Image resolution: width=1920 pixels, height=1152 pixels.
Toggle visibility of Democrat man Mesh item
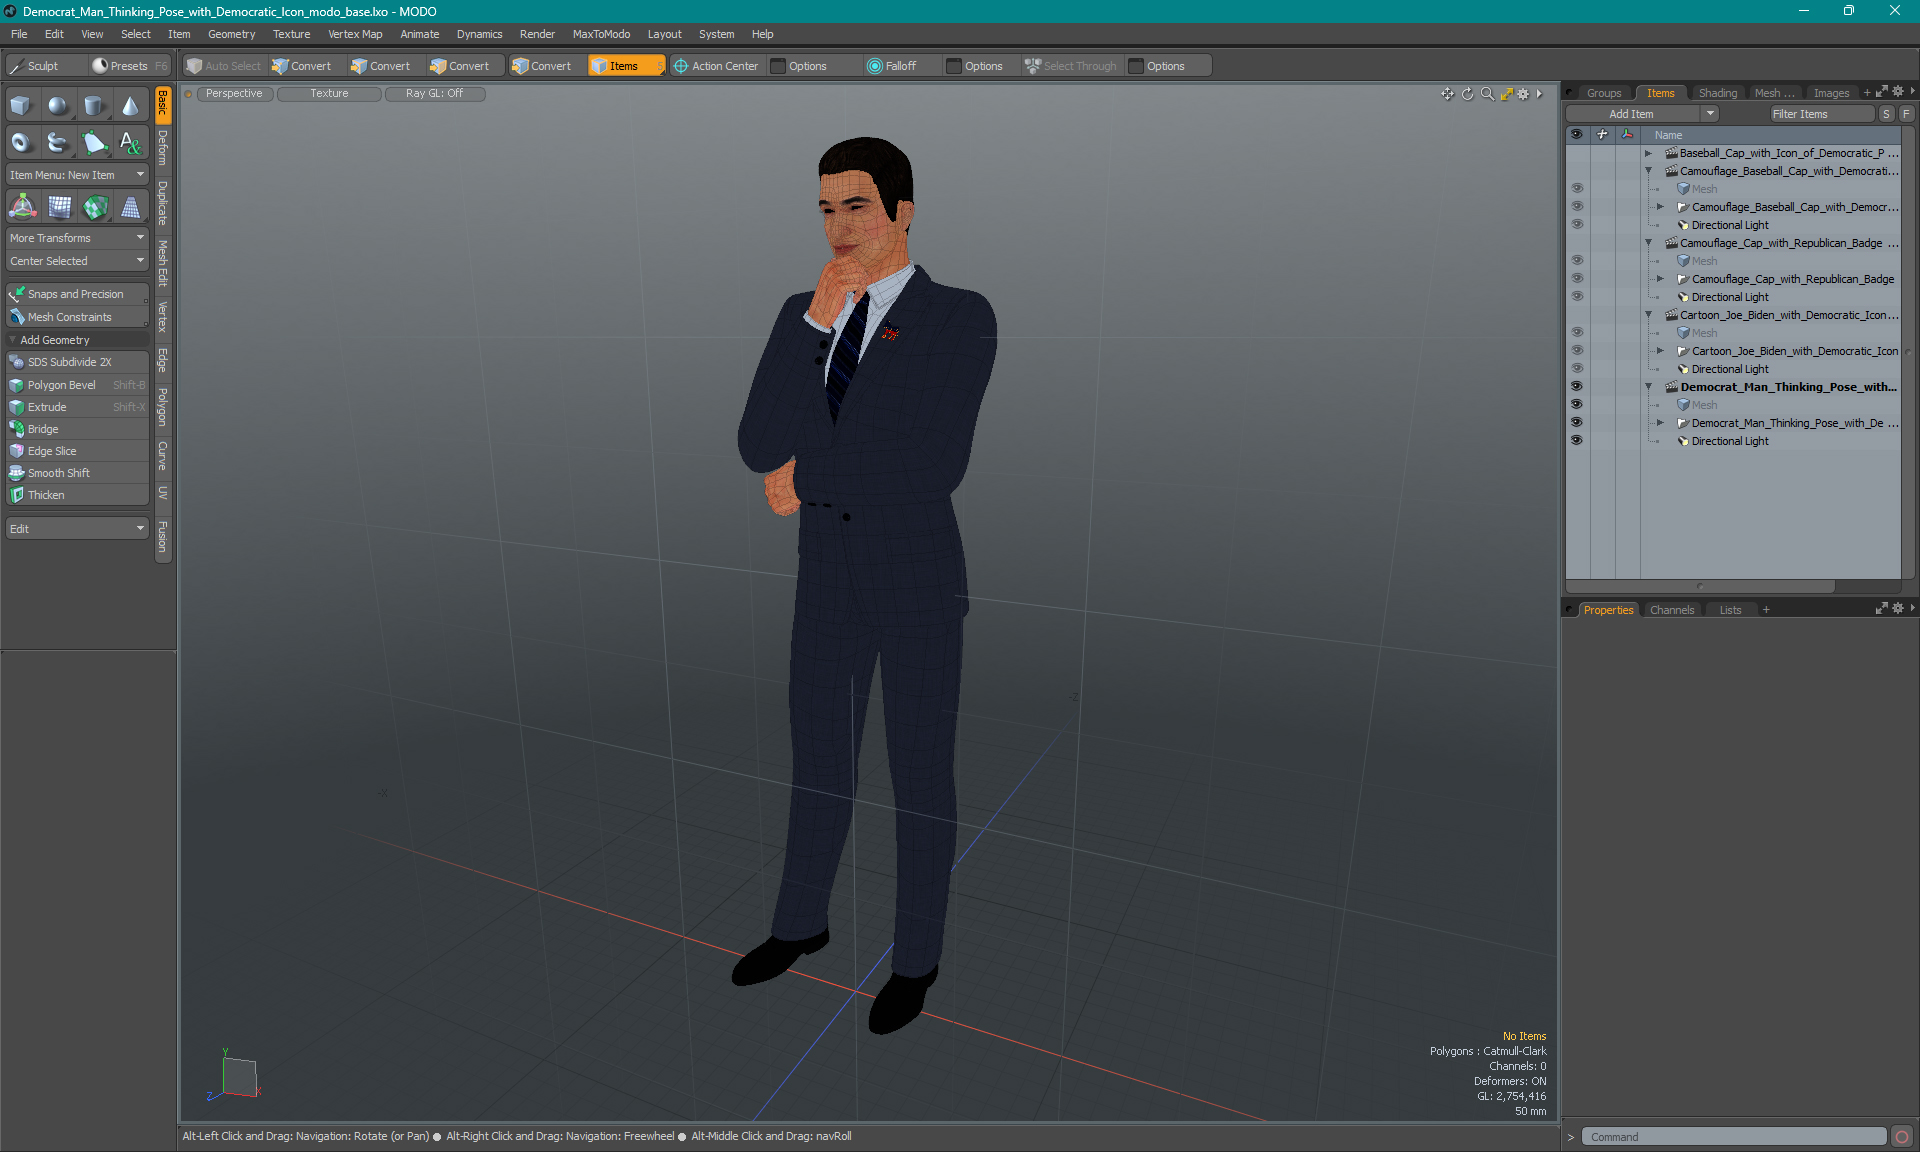tap(1577, 404)
